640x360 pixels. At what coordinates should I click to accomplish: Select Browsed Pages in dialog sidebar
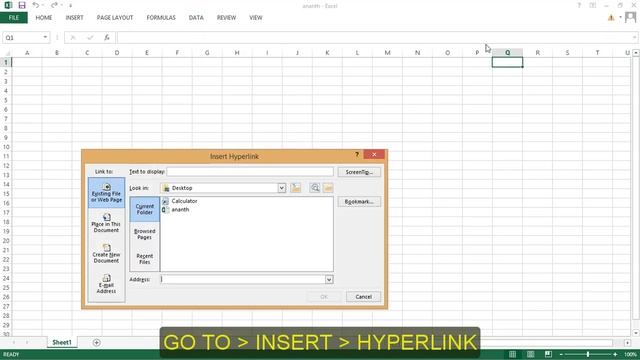145,234
